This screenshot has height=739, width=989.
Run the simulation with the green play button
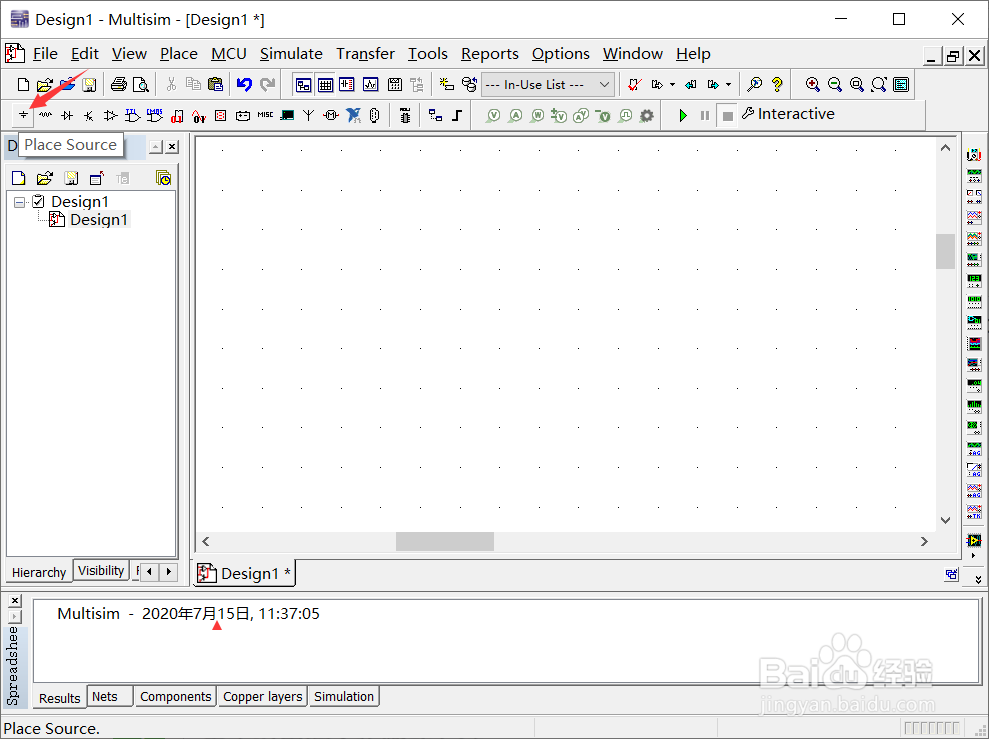pyautogui.click(x=682, y=115)
